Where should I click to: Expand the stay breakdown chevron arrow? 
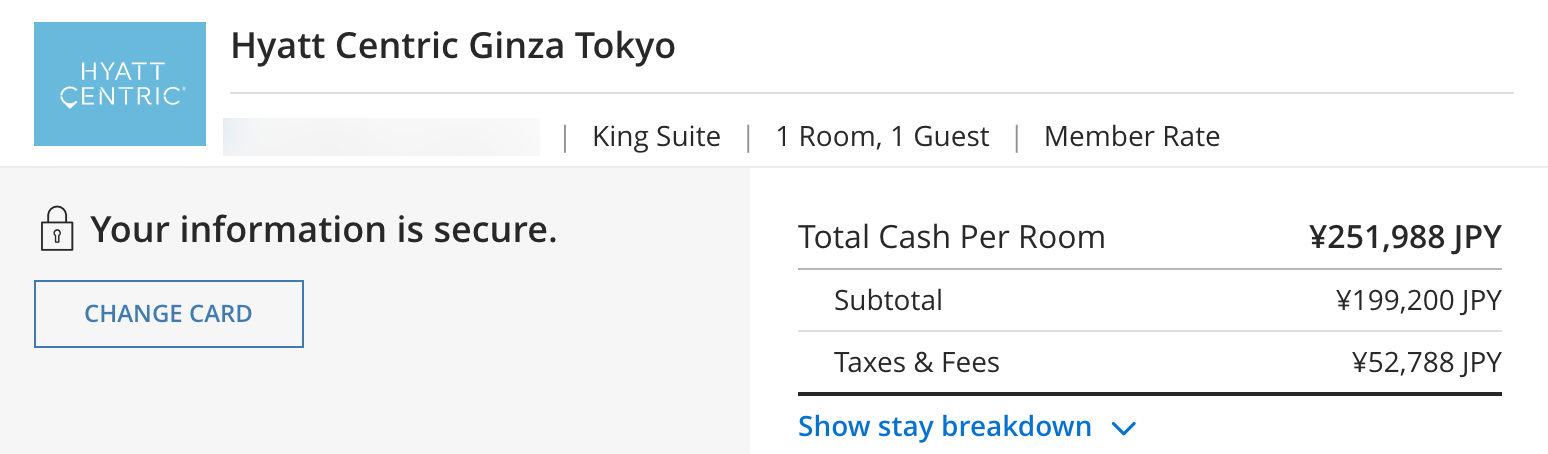coord(1124,429)
